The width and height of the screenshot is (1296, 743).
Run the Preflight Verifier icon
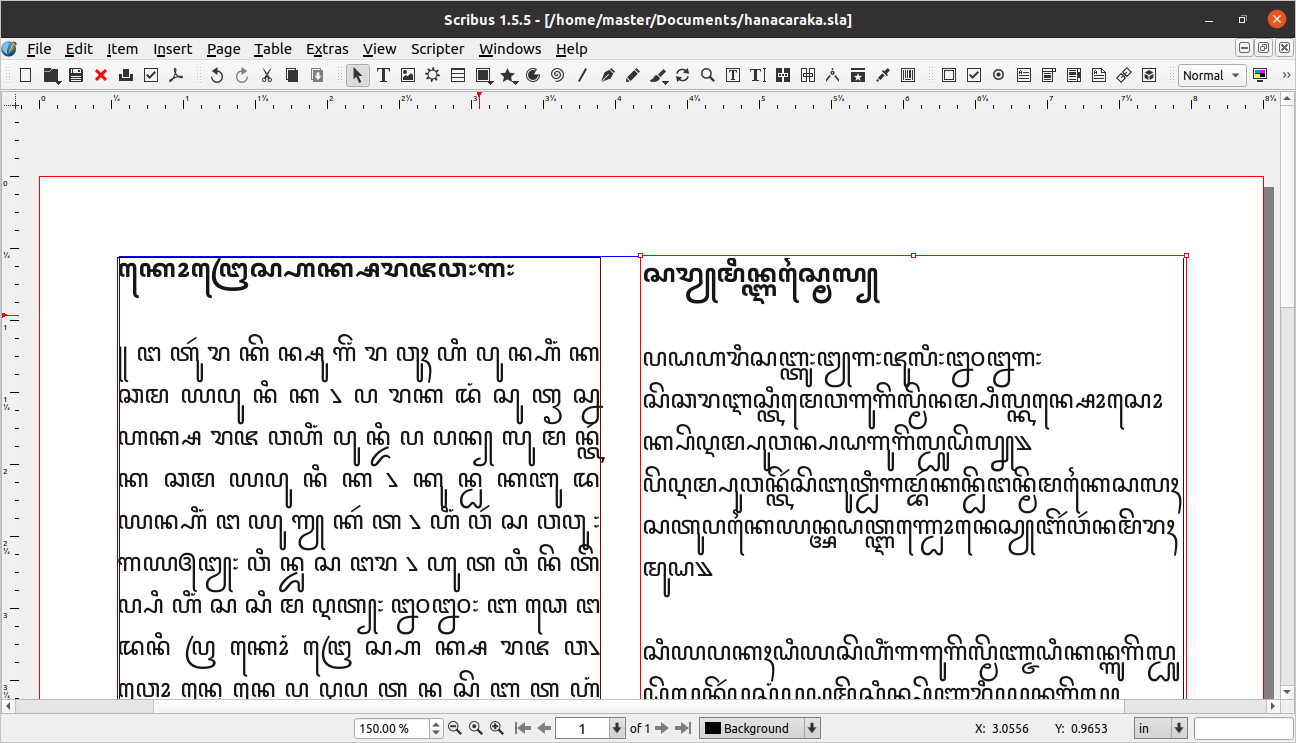151,75
